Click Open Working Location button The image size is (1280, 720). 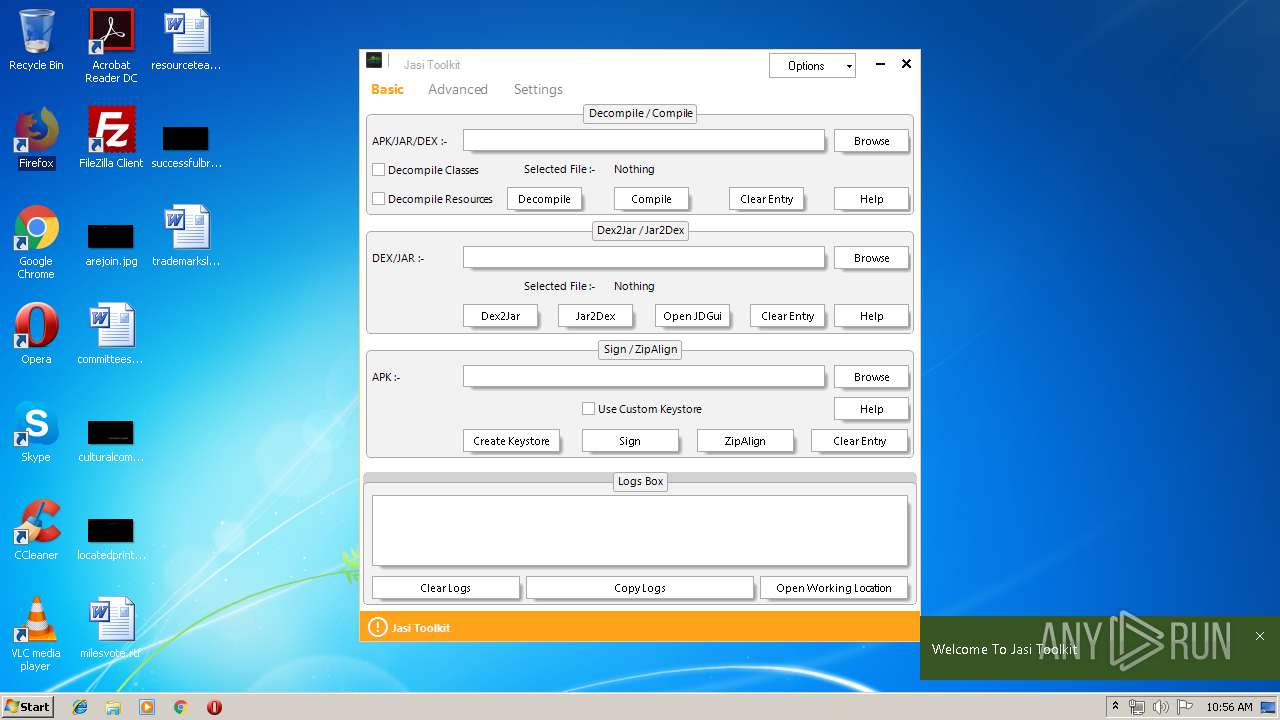pos(834,588)
